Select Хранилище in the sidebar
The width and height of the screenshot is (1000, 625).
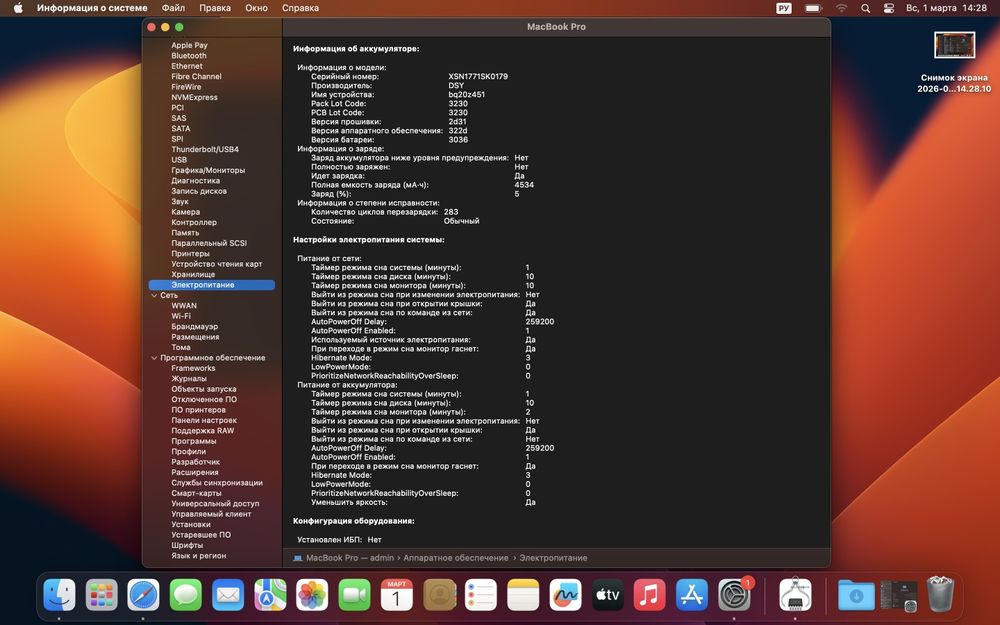(193, 274)
